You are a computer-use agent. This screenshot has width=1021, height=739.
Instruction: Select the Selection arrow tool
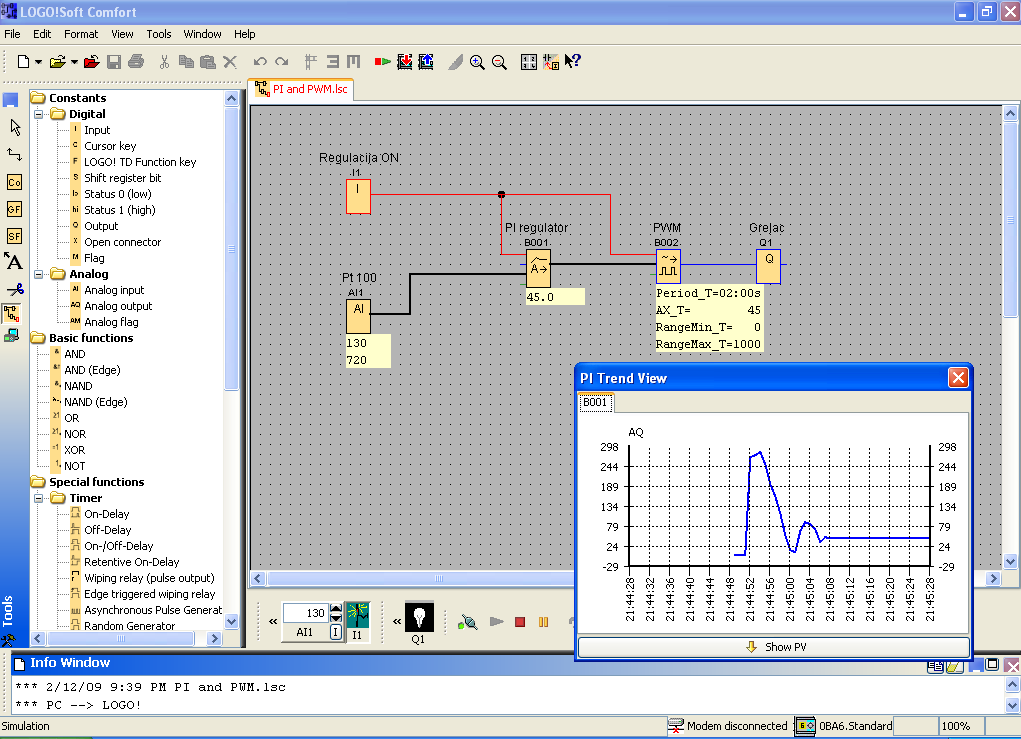point(14,128)
